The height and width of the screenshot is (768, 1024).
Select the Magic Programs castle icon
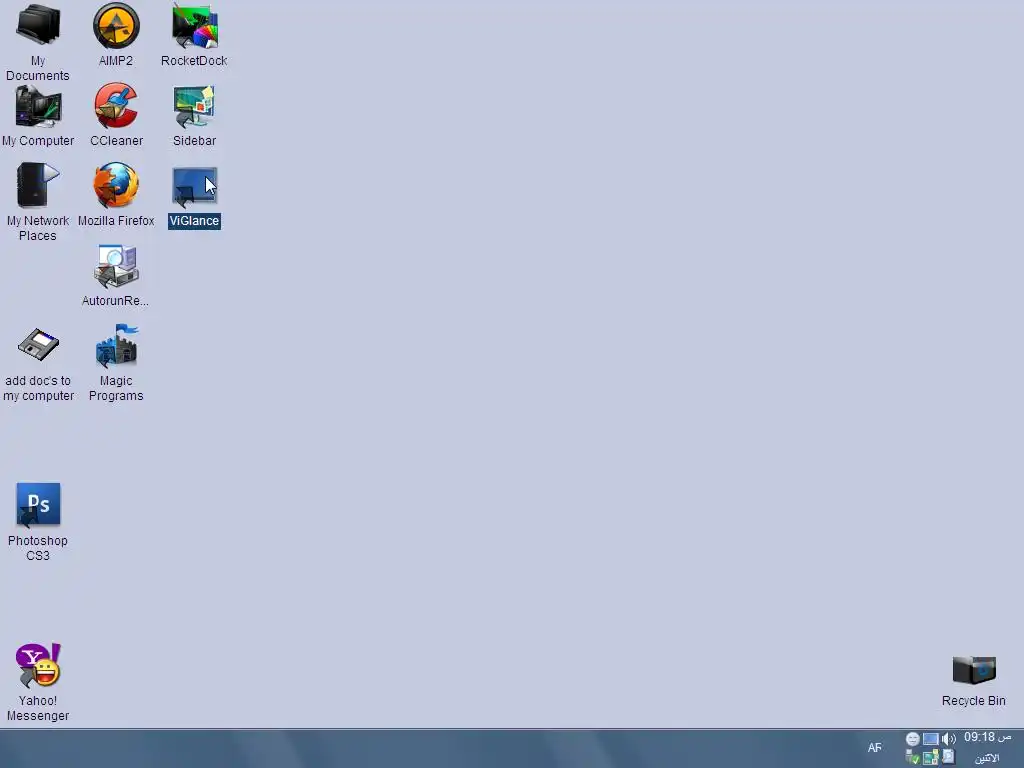[116, 345]
